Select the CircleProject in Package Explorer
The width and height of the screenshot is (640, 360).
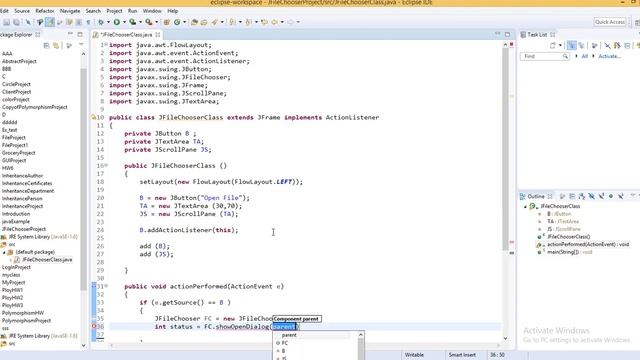tap(16, 84)
